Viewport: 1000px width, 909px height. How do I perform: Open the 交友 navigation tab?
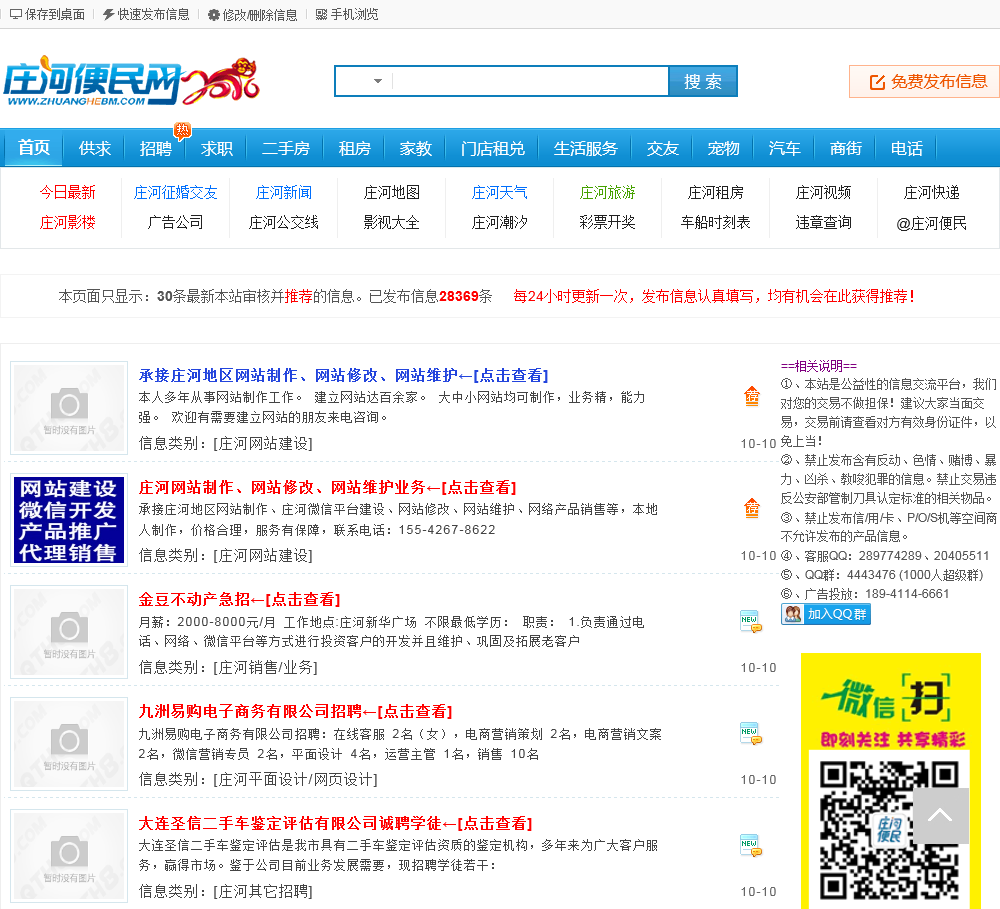(x=663, y=149)
